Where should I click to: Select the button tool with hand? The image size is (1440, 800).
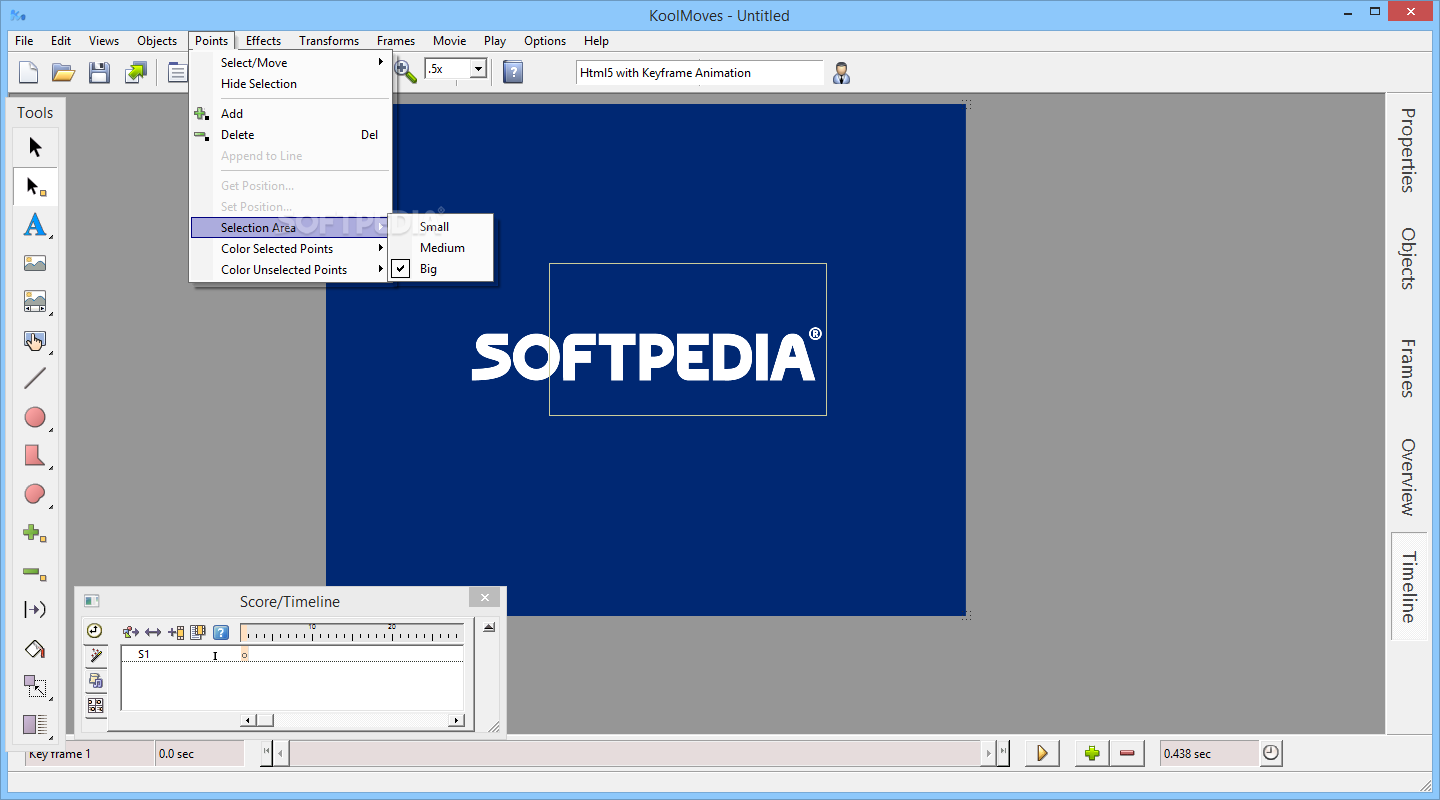point(35,341)
